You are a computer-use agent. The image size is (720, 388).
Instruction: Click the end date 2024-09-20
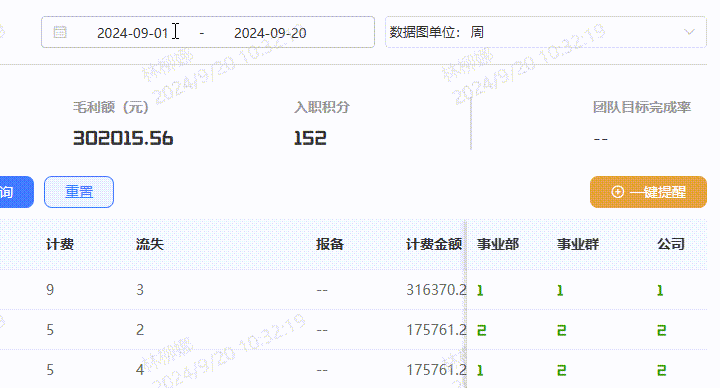(270, 33)
